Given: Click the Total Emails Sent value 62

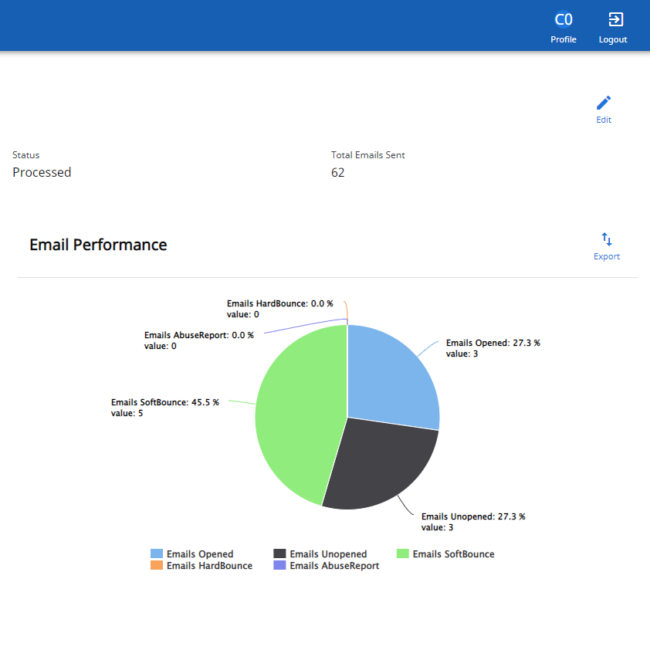Looking at the screenshot, I should click(338, 172).
